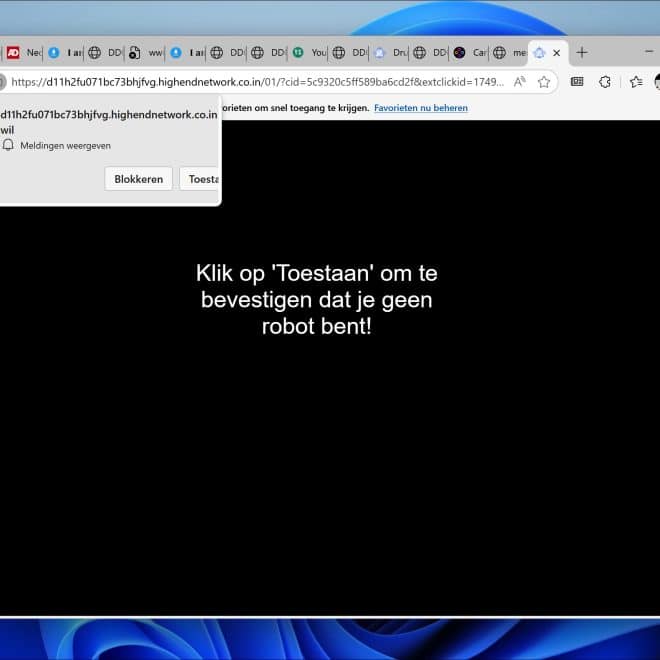Click the split screen icon in the toolbar
660x660 pixels.
point(577,82)
